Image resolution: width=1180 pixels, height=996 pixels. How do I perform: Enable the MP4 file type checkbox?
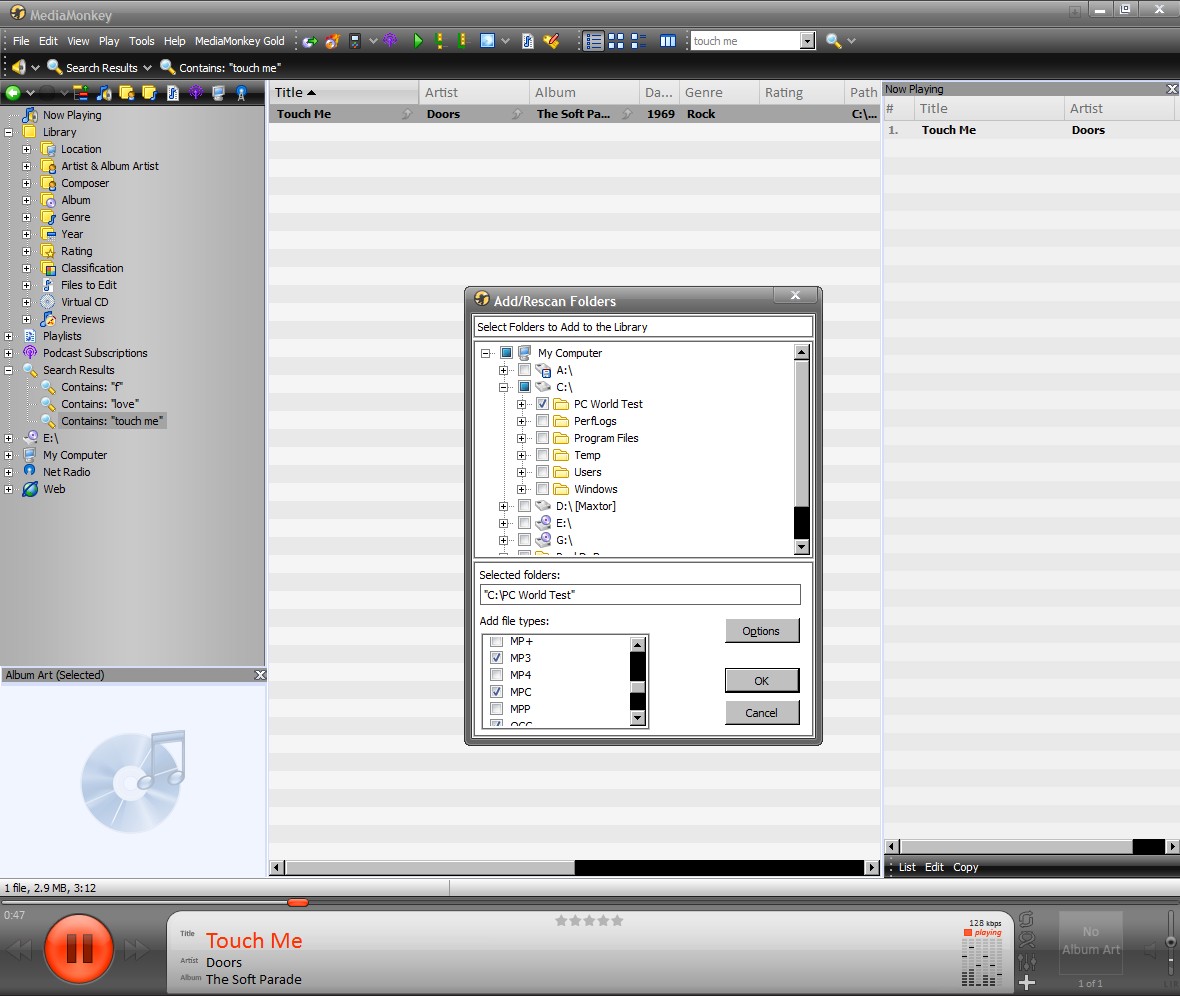click(496, 675)
